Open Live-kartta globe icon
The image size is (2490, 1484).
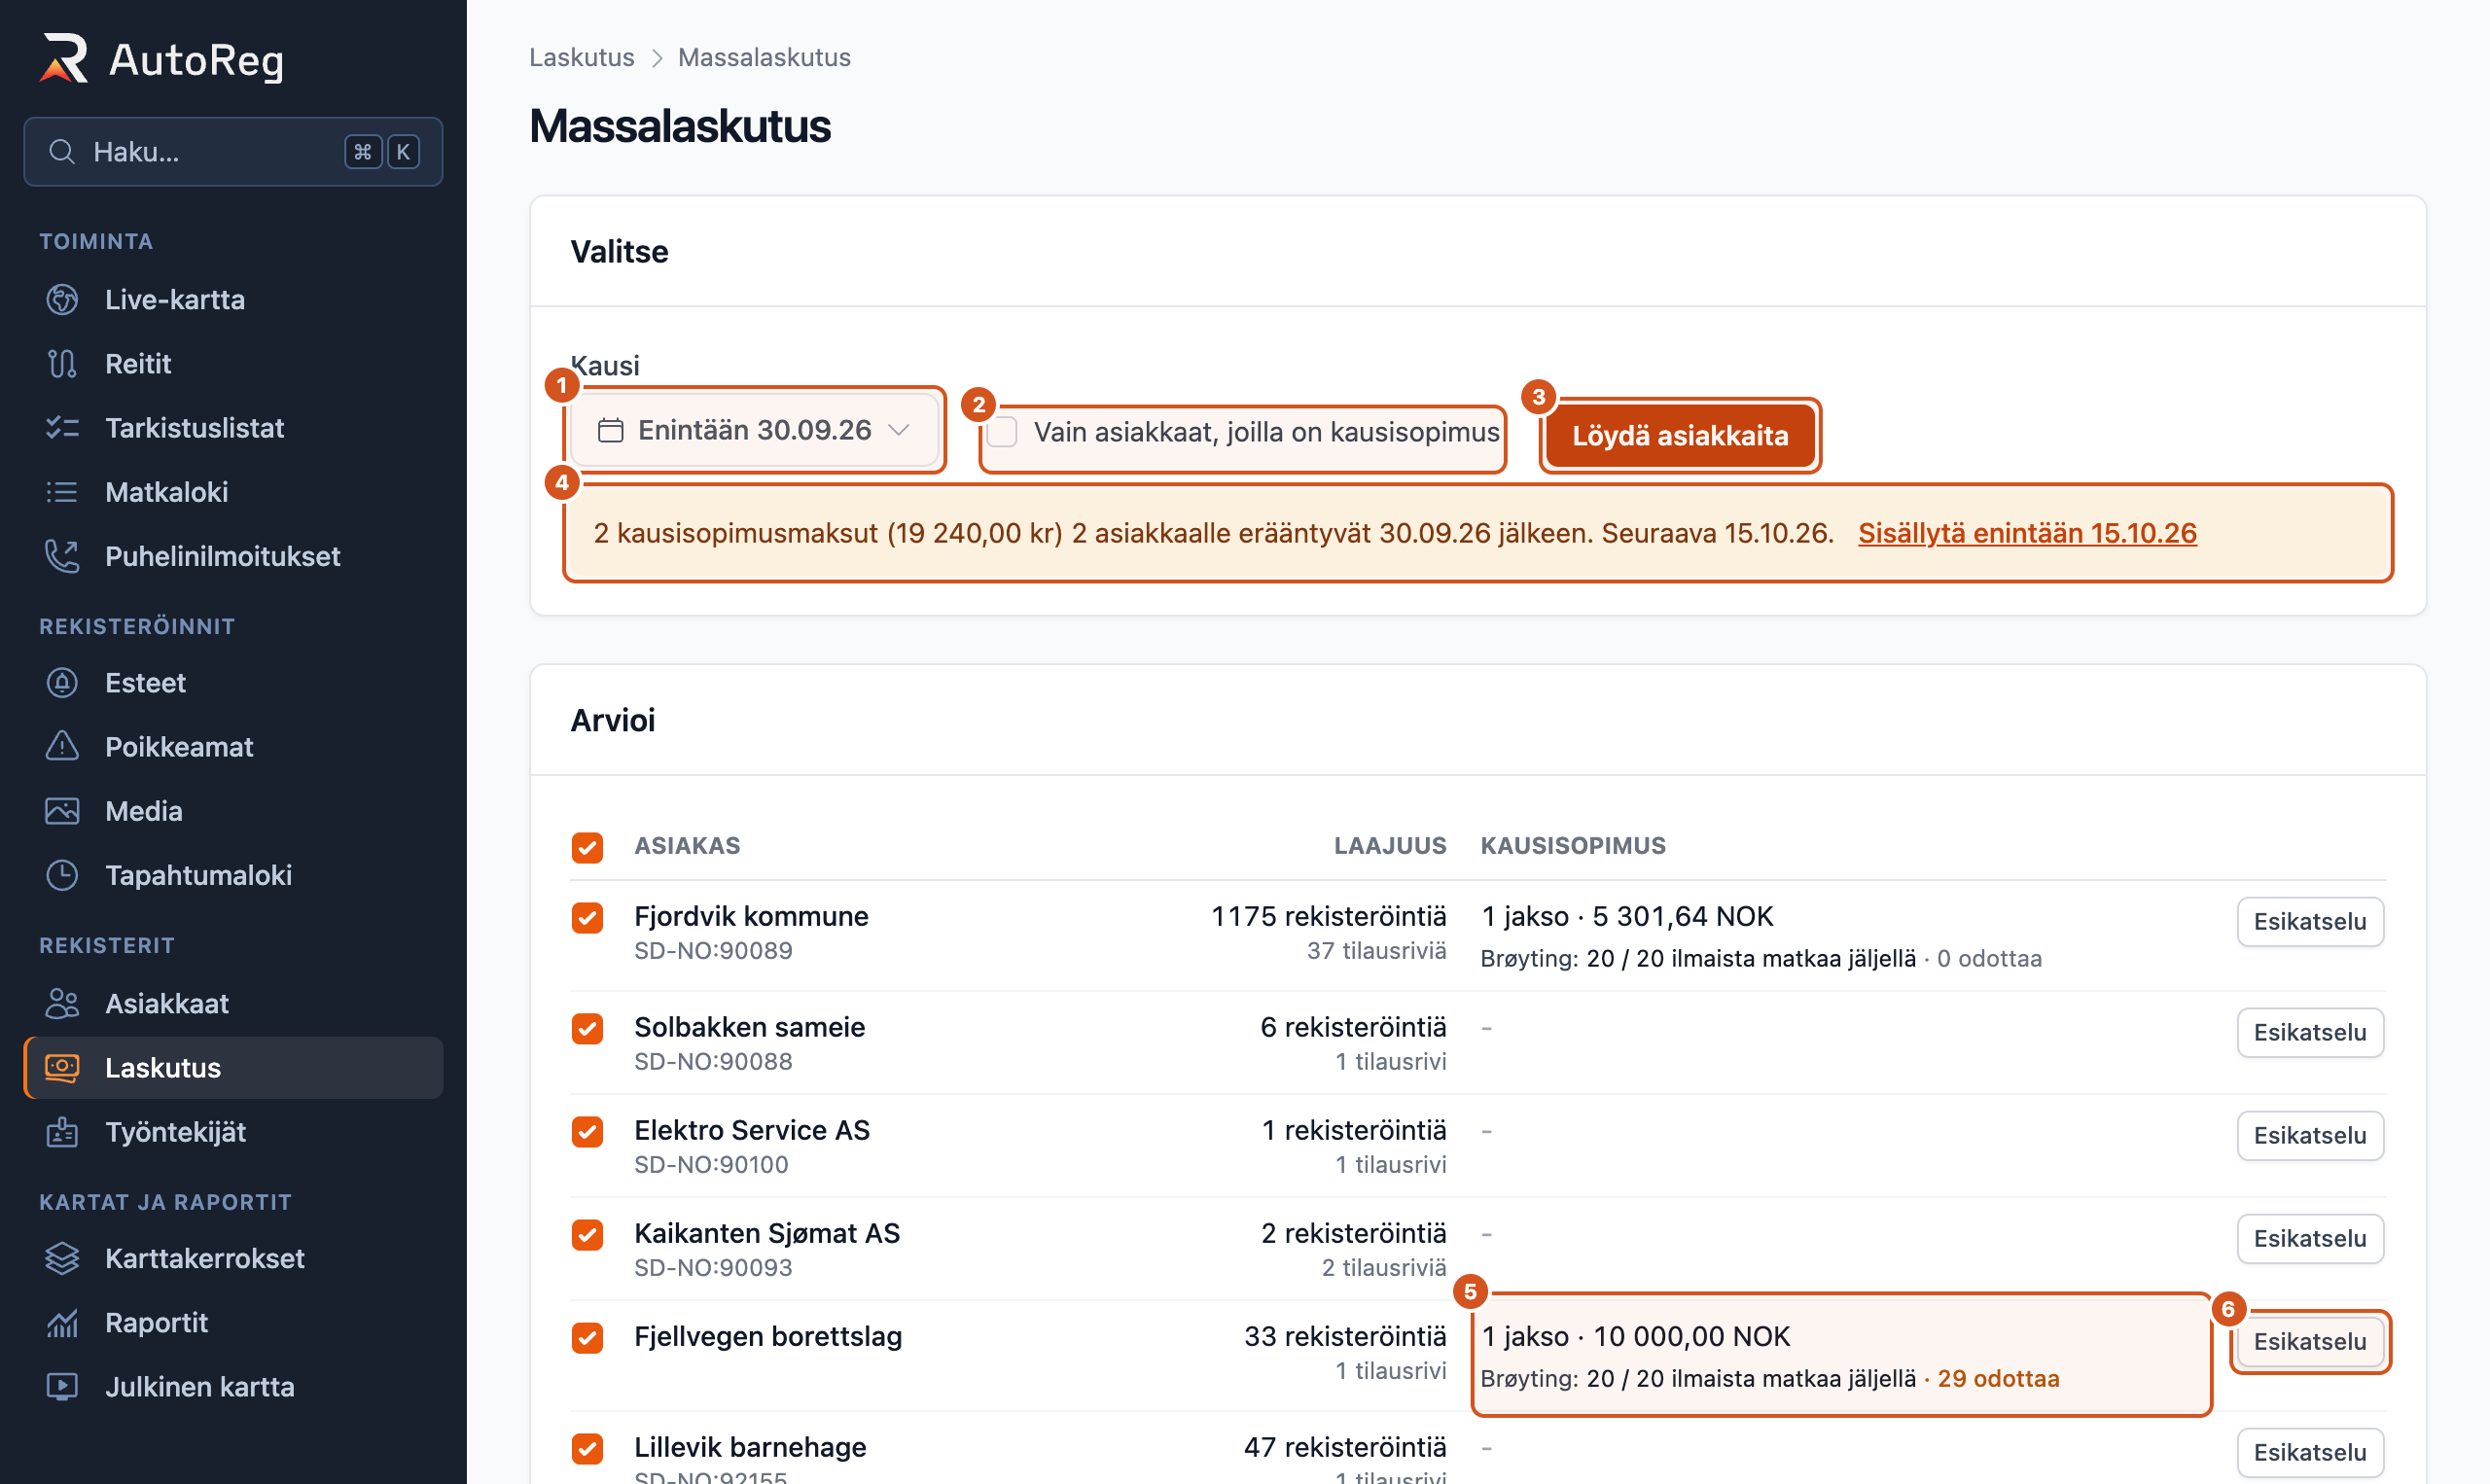pos(62,300)
